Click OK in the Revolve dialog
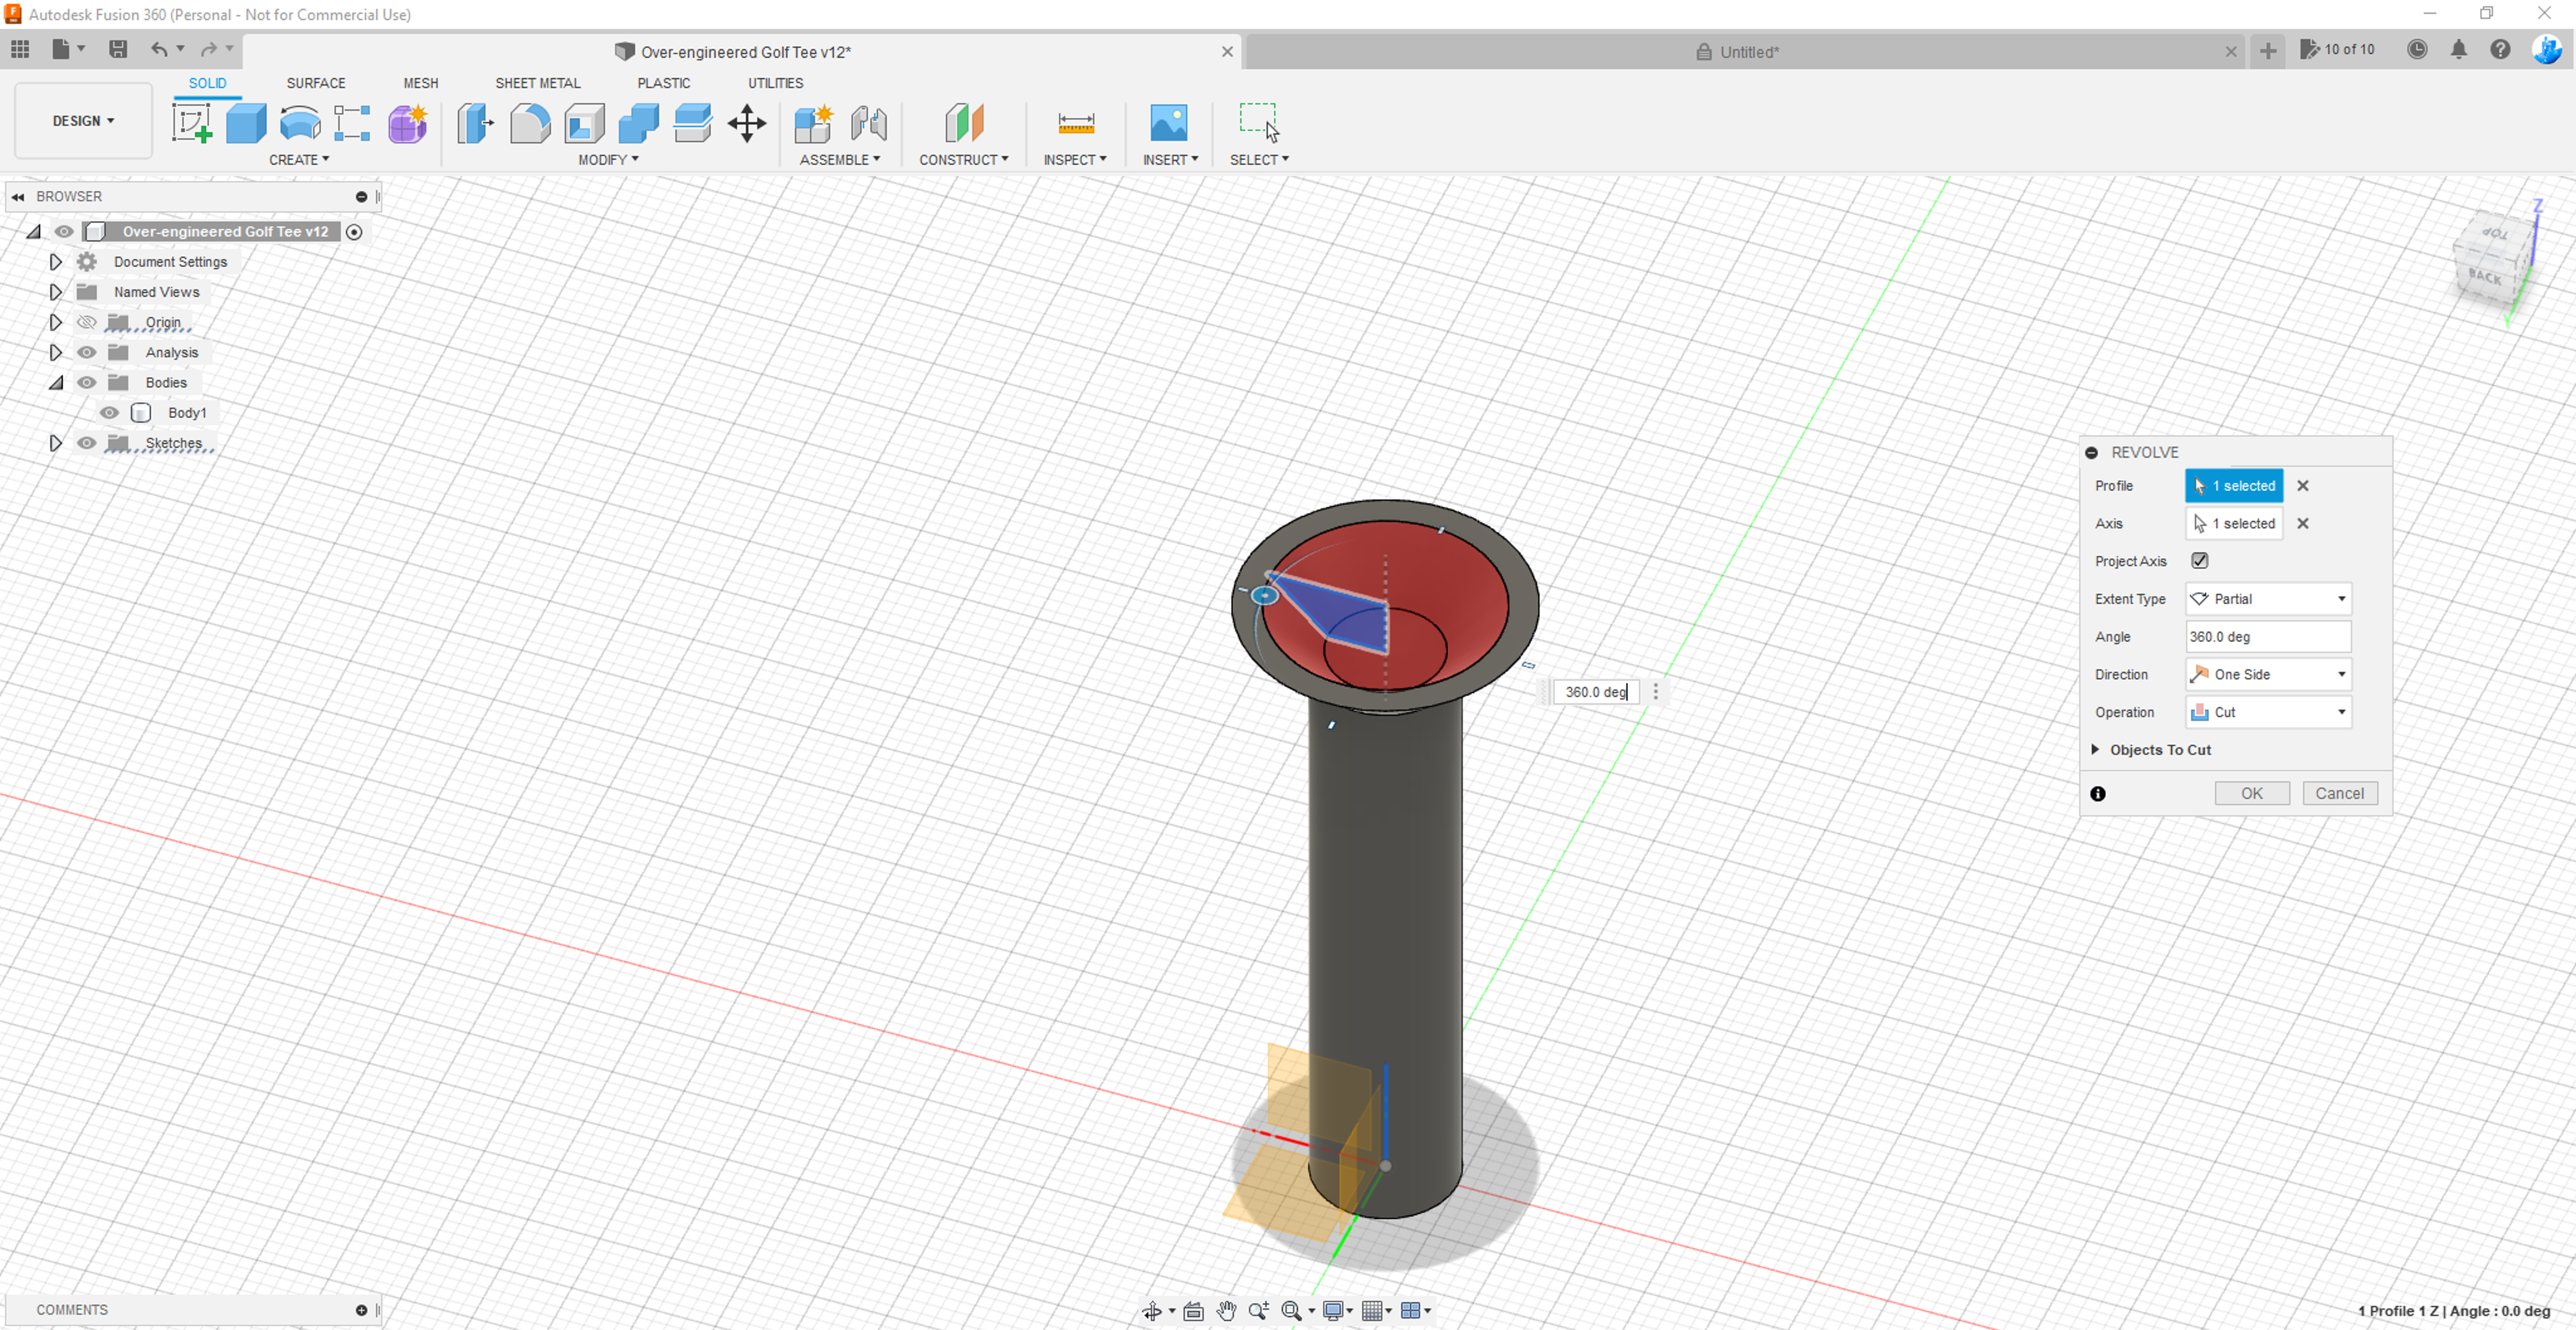2576x1330 pixels. click(2251, 793)
